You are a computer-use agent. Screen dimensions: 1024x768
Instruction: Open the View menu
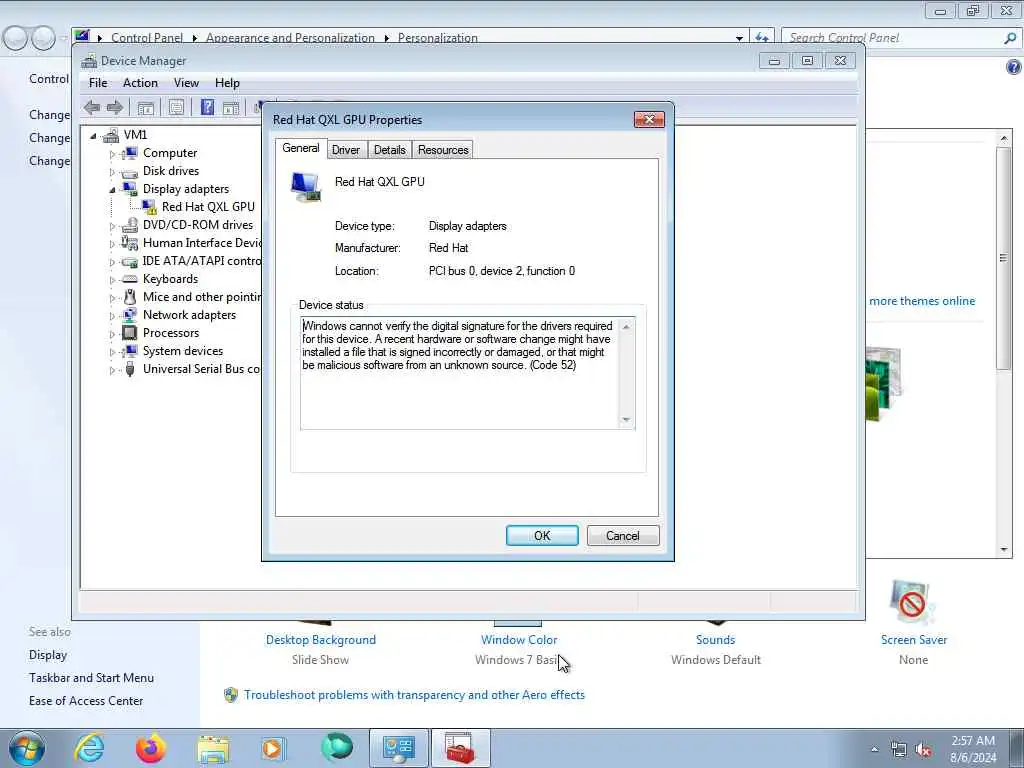click(x=186, y=83)
